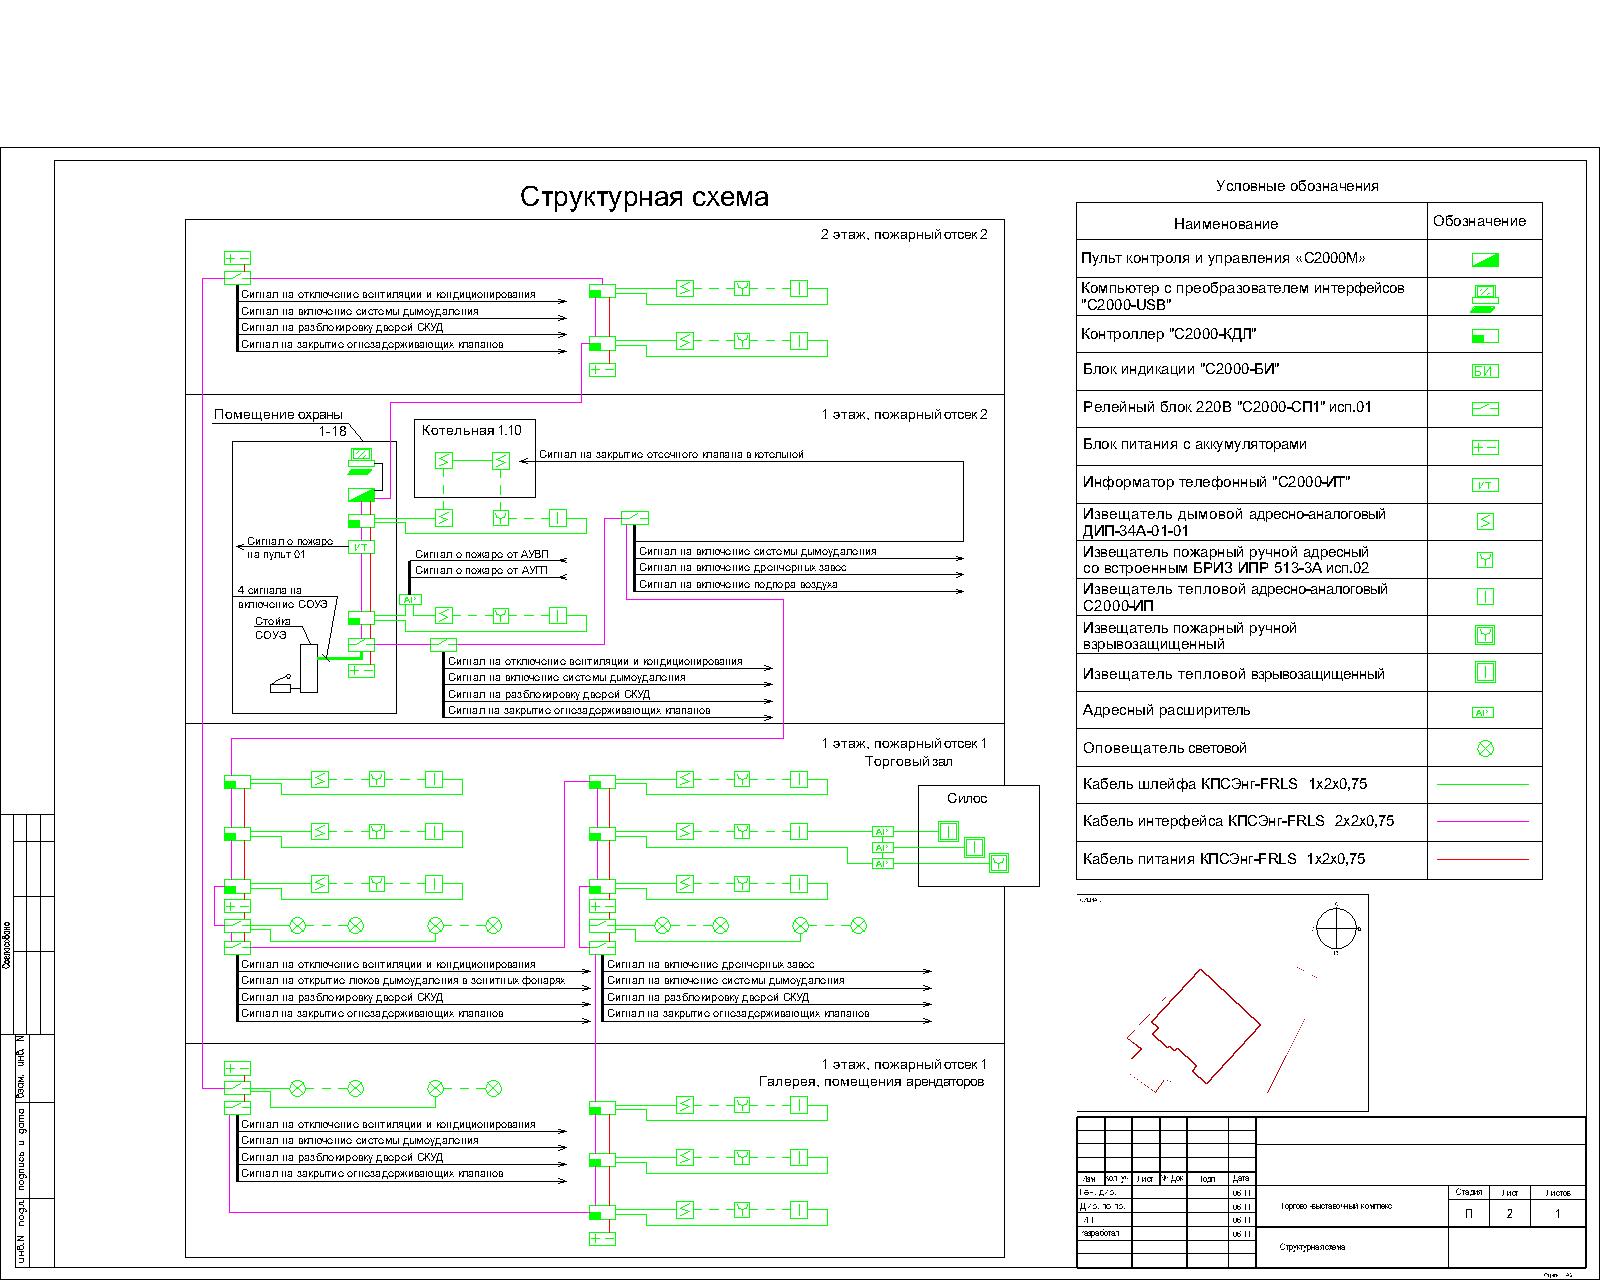The image size is (1600, 1280).
Task: Select the 'Наименование' column header
Action: [1226, 224]
